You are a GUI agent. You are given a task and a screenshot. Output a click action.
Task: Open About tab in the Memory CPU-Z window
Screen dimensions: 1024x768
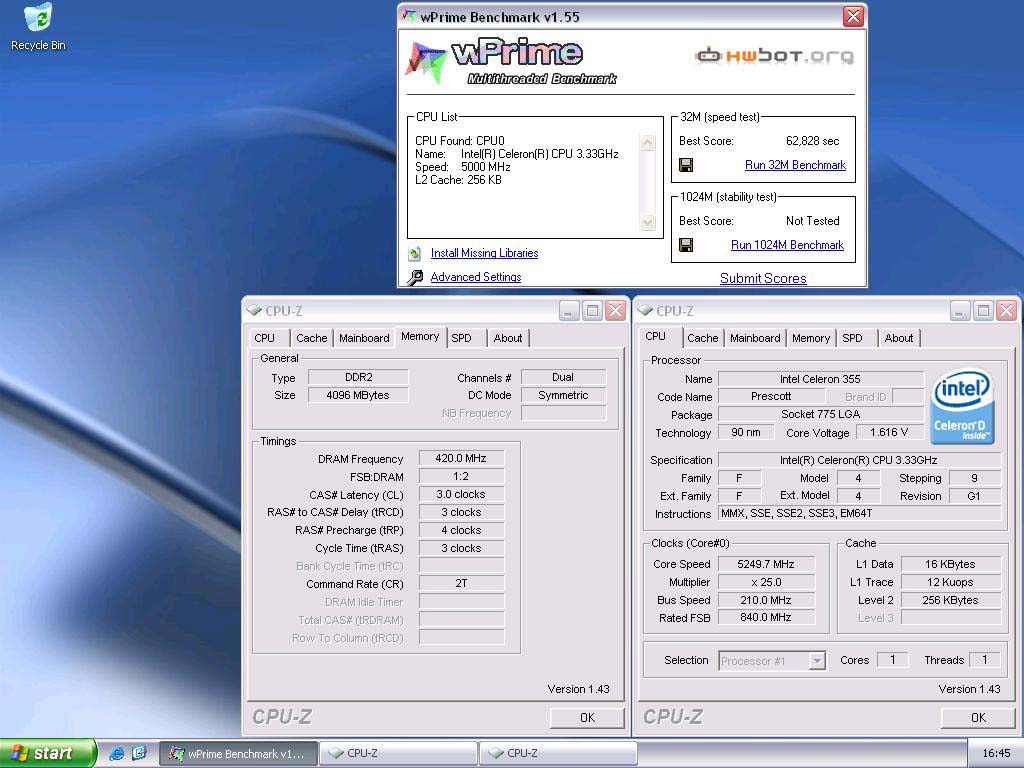pos(507,338)
